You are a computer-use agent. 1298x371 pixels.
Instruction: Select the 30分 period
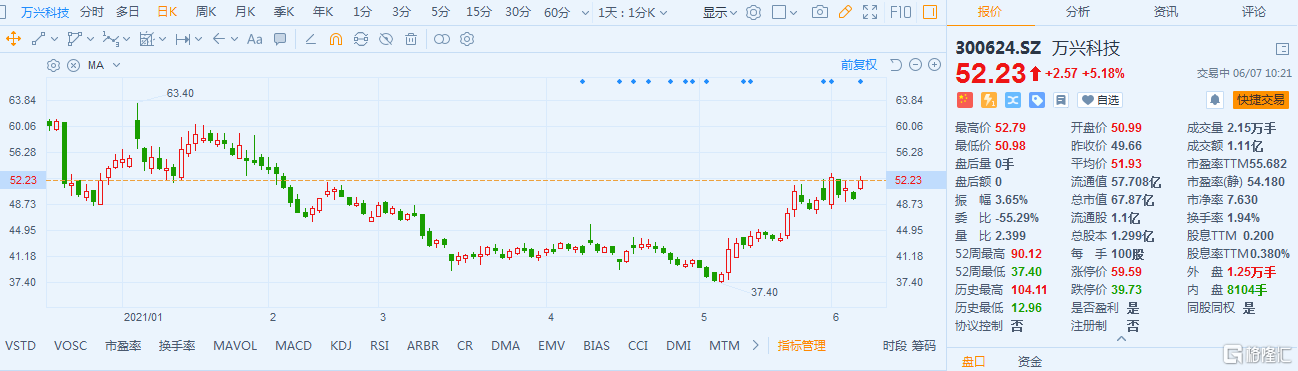[x=517, y=12]
